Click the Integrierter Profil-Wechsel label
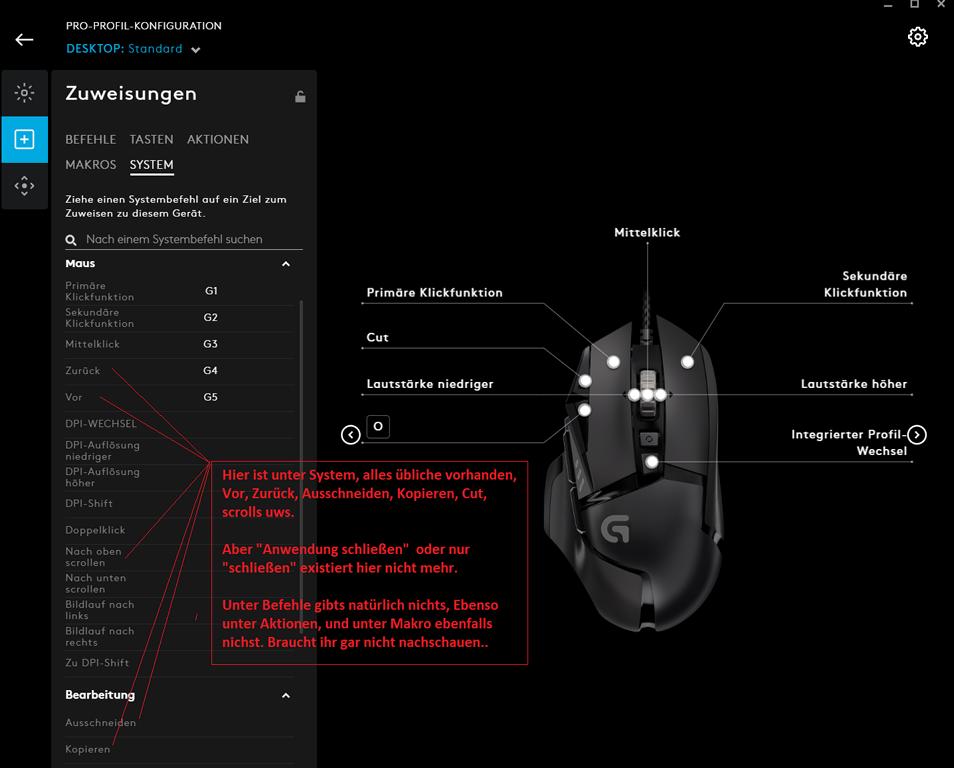 pyautogui.click(x=849, y=442)
